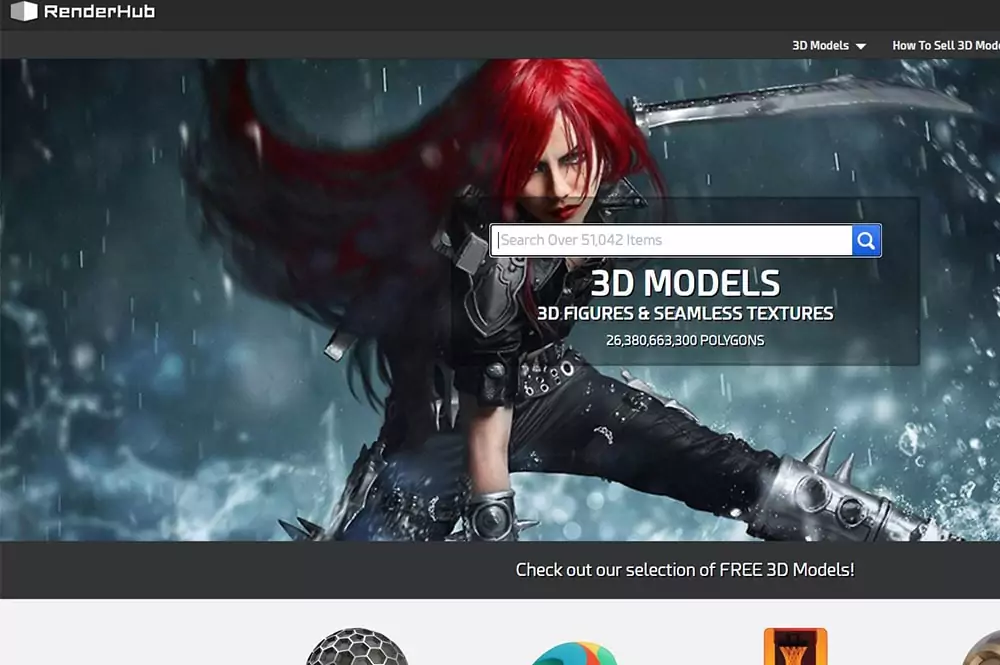The image size is (1000, 665).
Task: Open the orange basketball hoop thumbnail
Action: click(795, 647)
